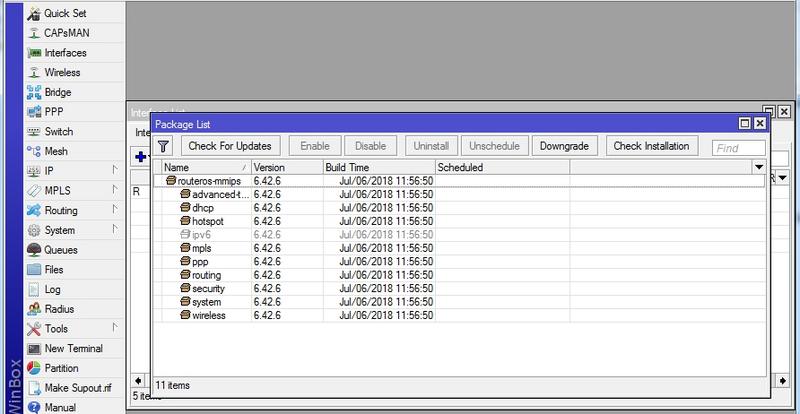Select the disabled ipv6 package icon
800x414 pixels.
click(x=185, y=235)
